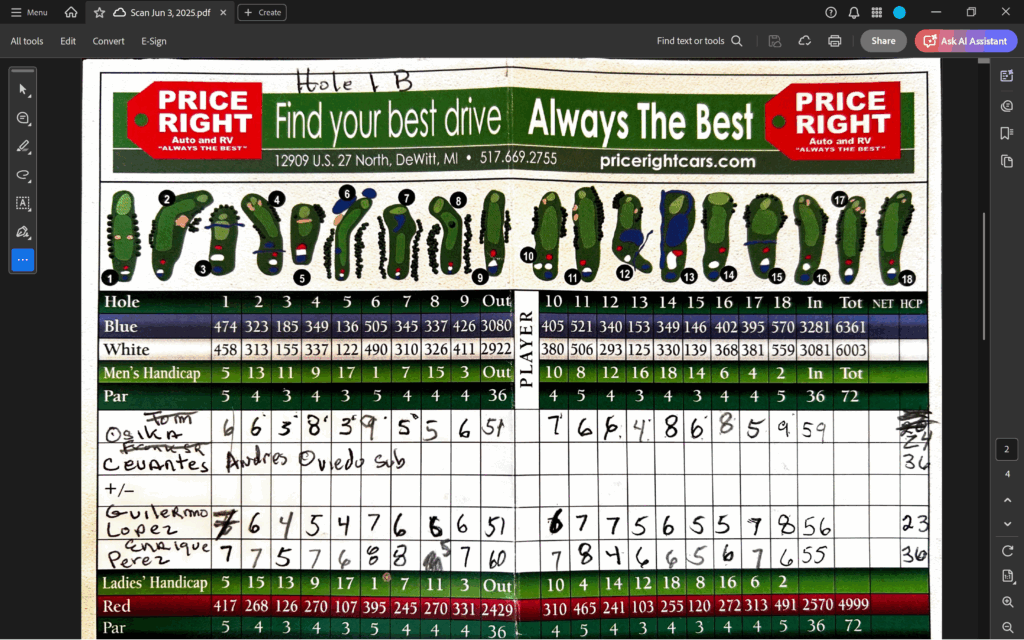
Task: Open the Page thumbnails panel in the right rail
Action: click(1006, 161)
